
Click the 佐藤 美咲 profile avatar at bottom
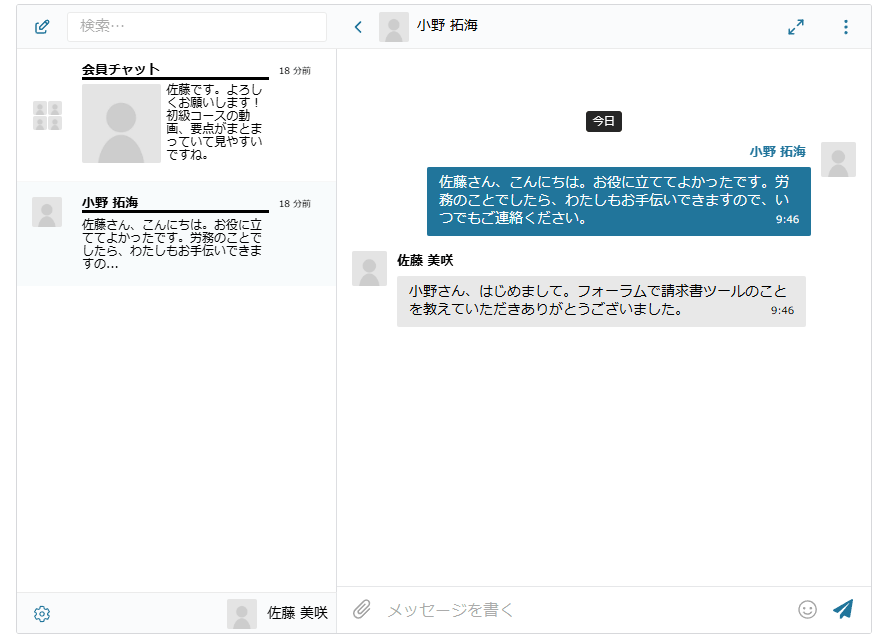point(242,614)
